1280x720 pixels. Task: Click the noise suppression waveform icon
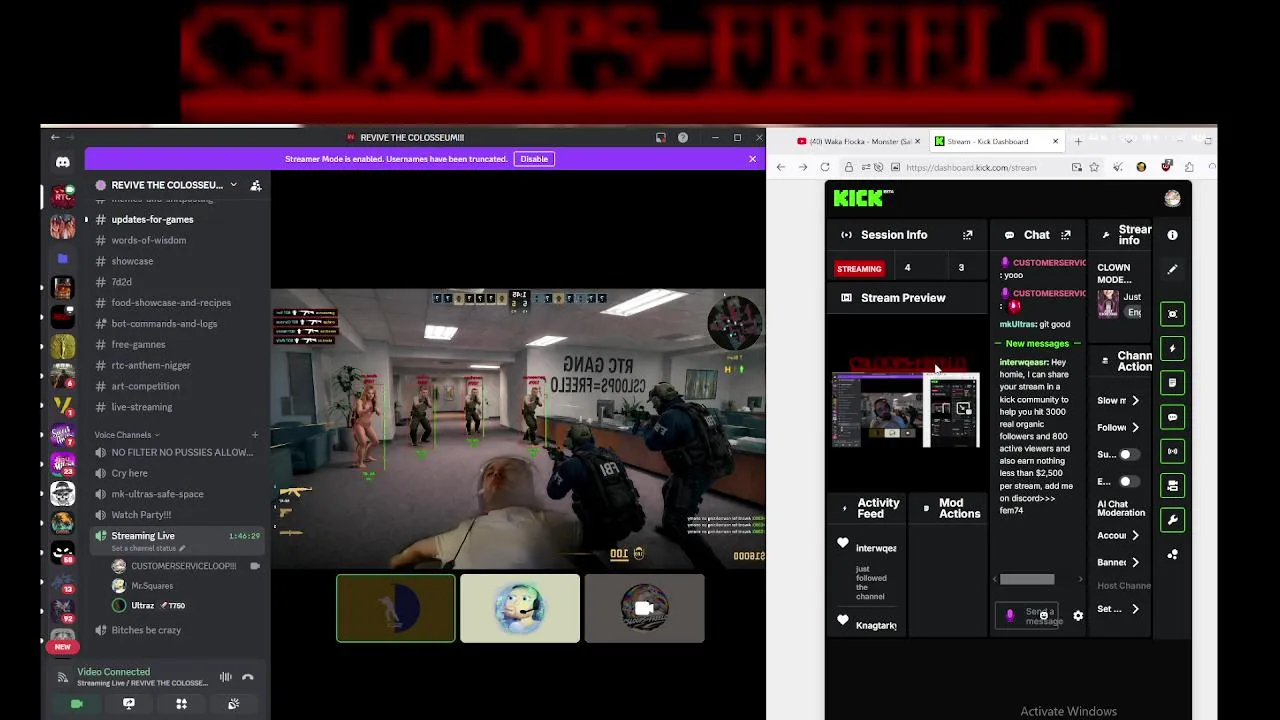tap(226, 677)
